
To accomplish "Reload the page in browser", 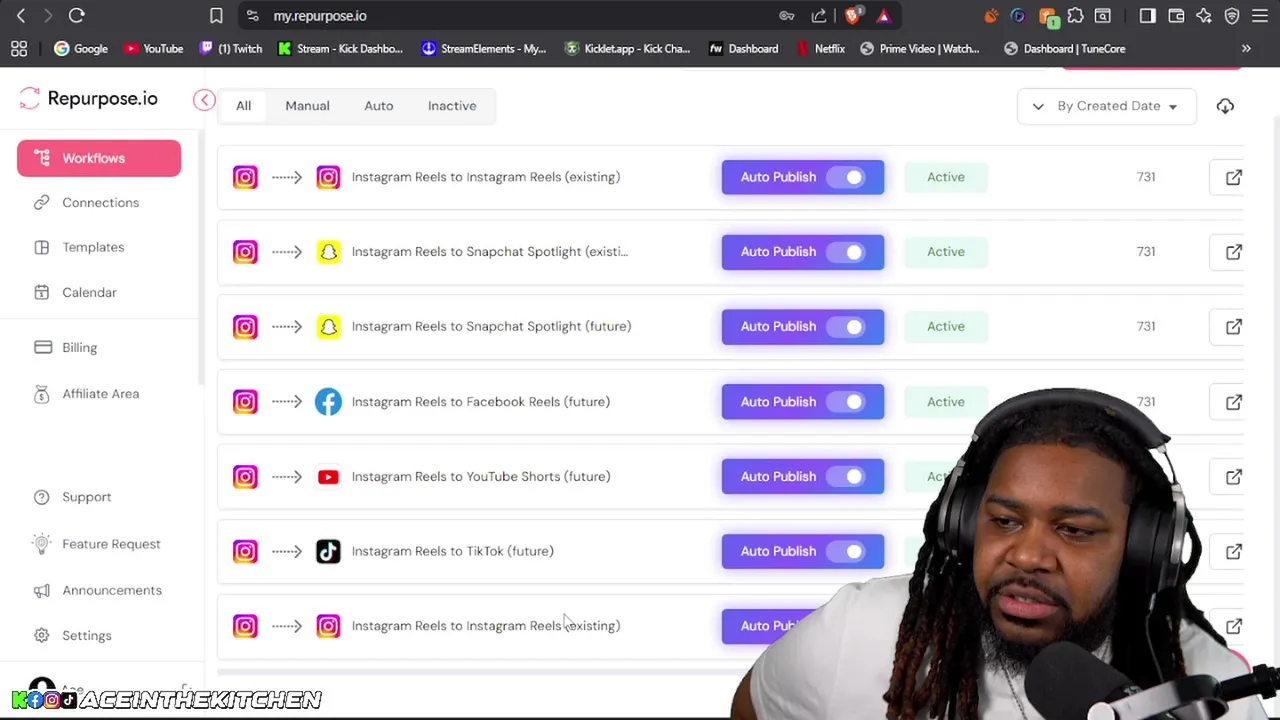I will 76,16.
